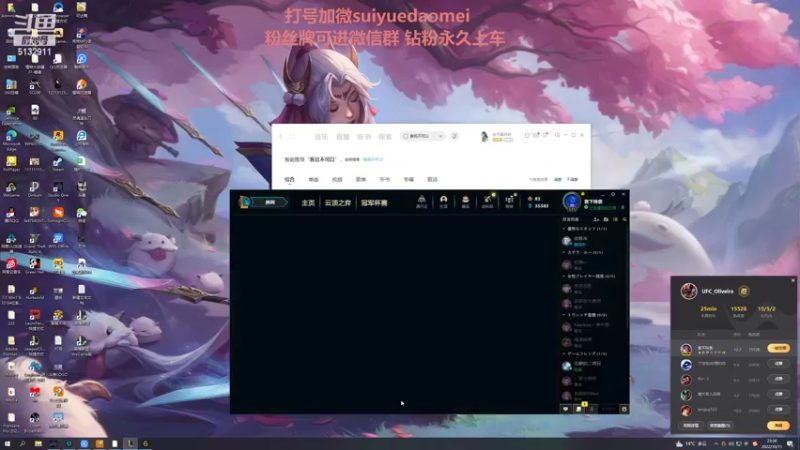Open chat icon at friends panel bottom

(x=566, y=409)
